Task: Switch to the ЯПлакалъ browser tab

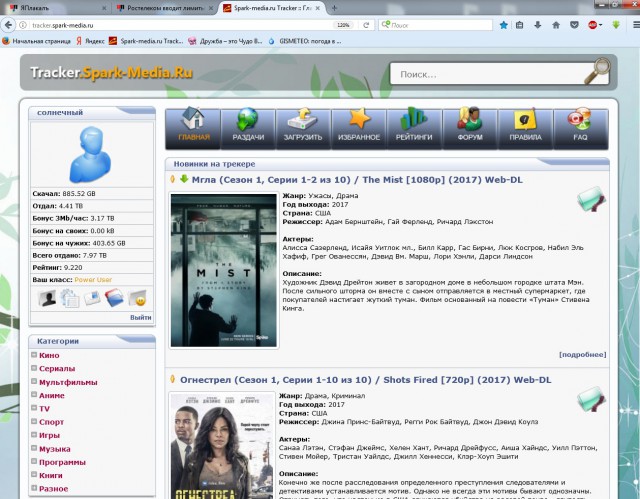Action: pyautogui.click(x=57, y=8)
